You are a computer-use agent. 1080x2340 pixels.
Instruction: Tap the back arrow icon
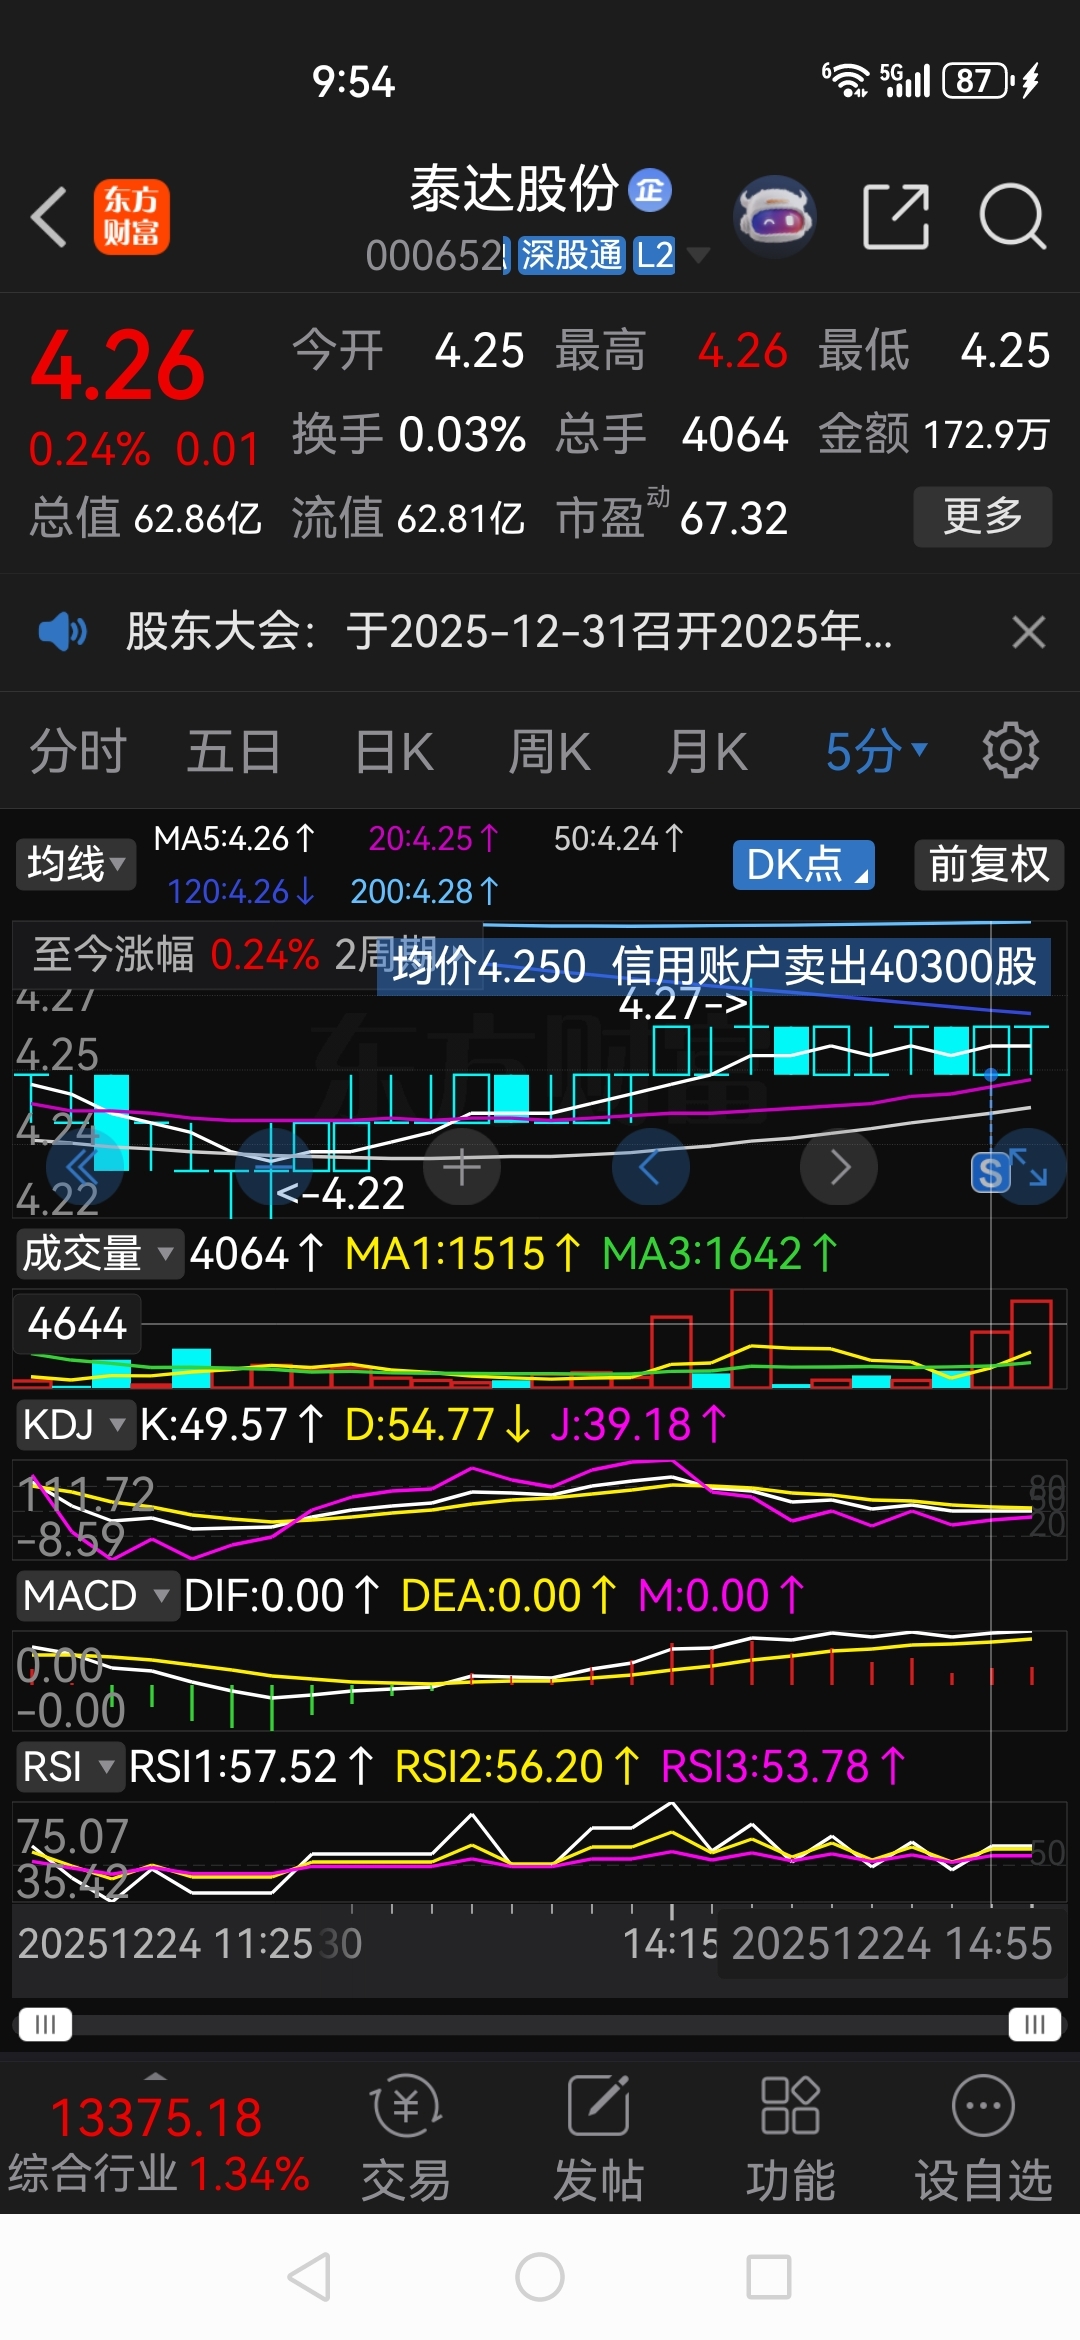48,216
